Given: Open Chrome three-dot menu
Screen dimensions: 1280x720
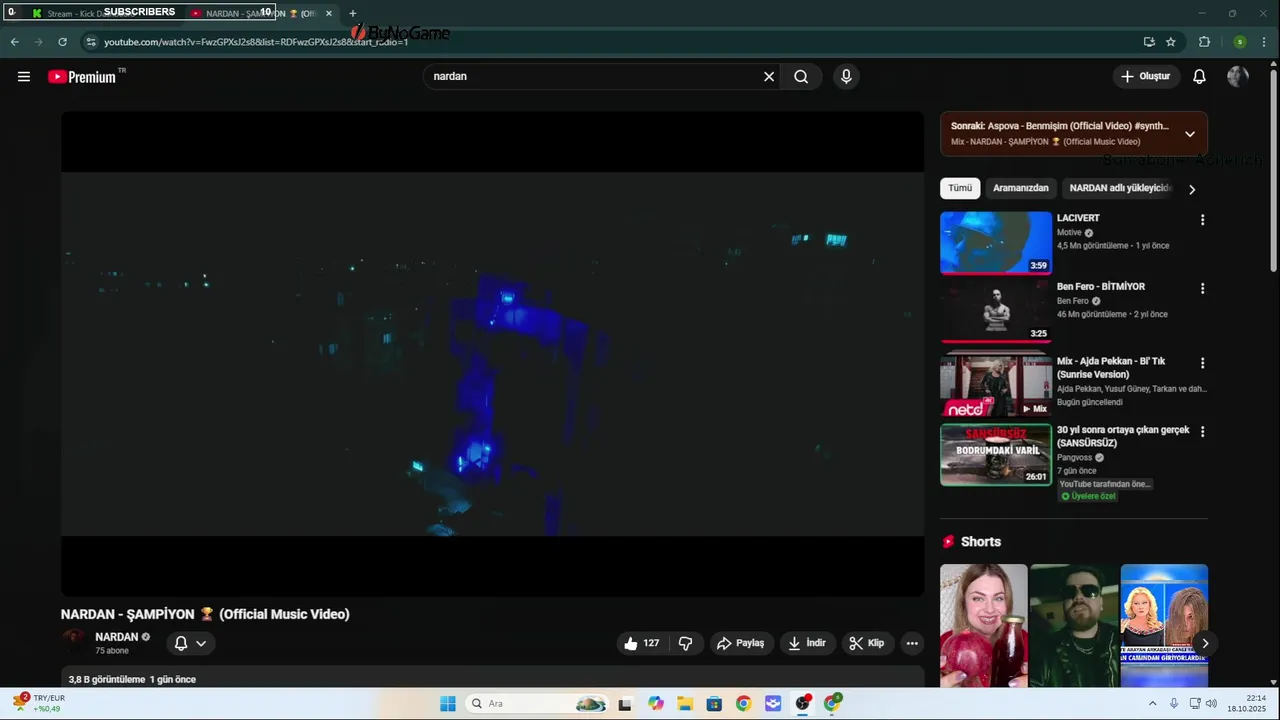Looking at the screenshot, I should (x=1265, y=42).
